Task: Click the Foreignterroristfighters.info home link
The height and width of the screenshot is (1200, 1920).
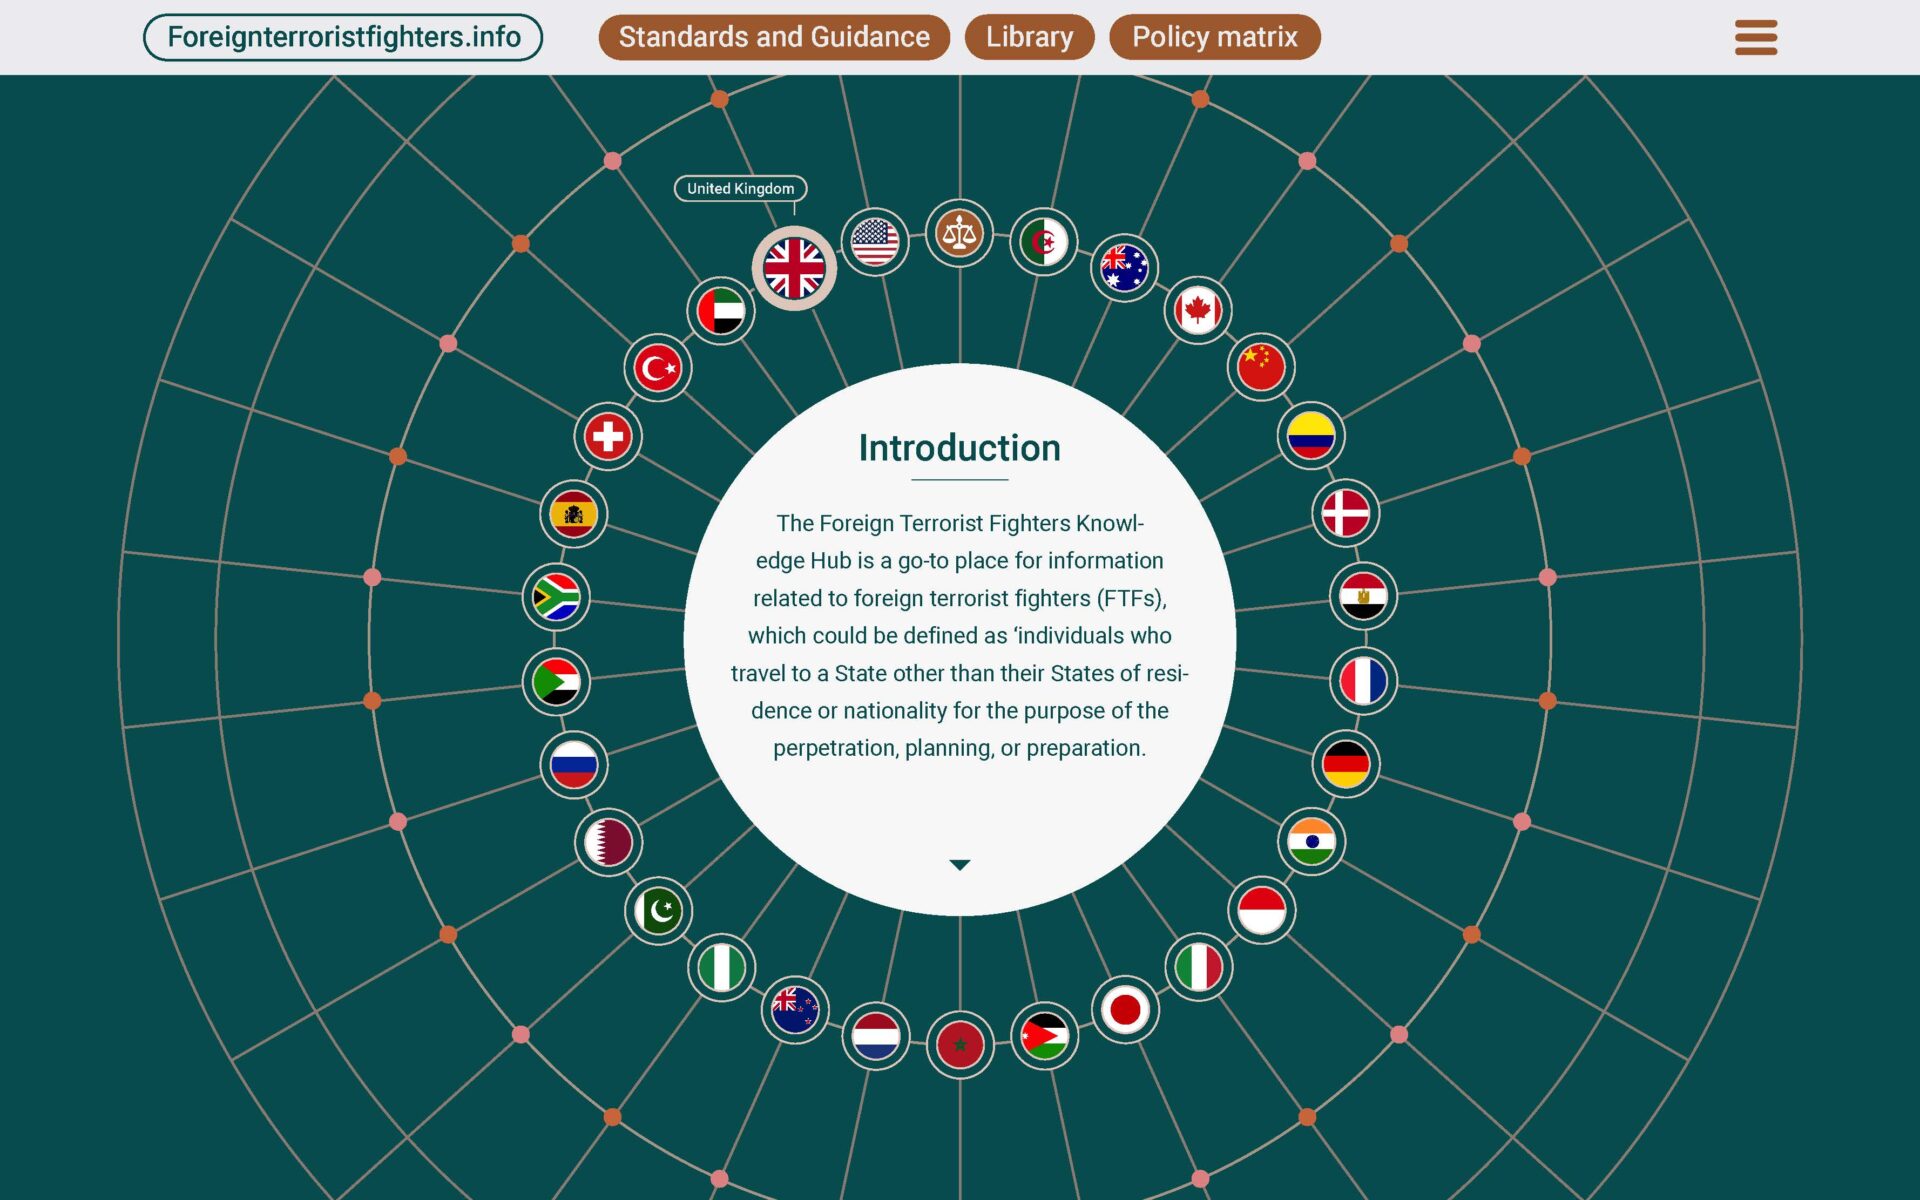Action: [343, 37]
